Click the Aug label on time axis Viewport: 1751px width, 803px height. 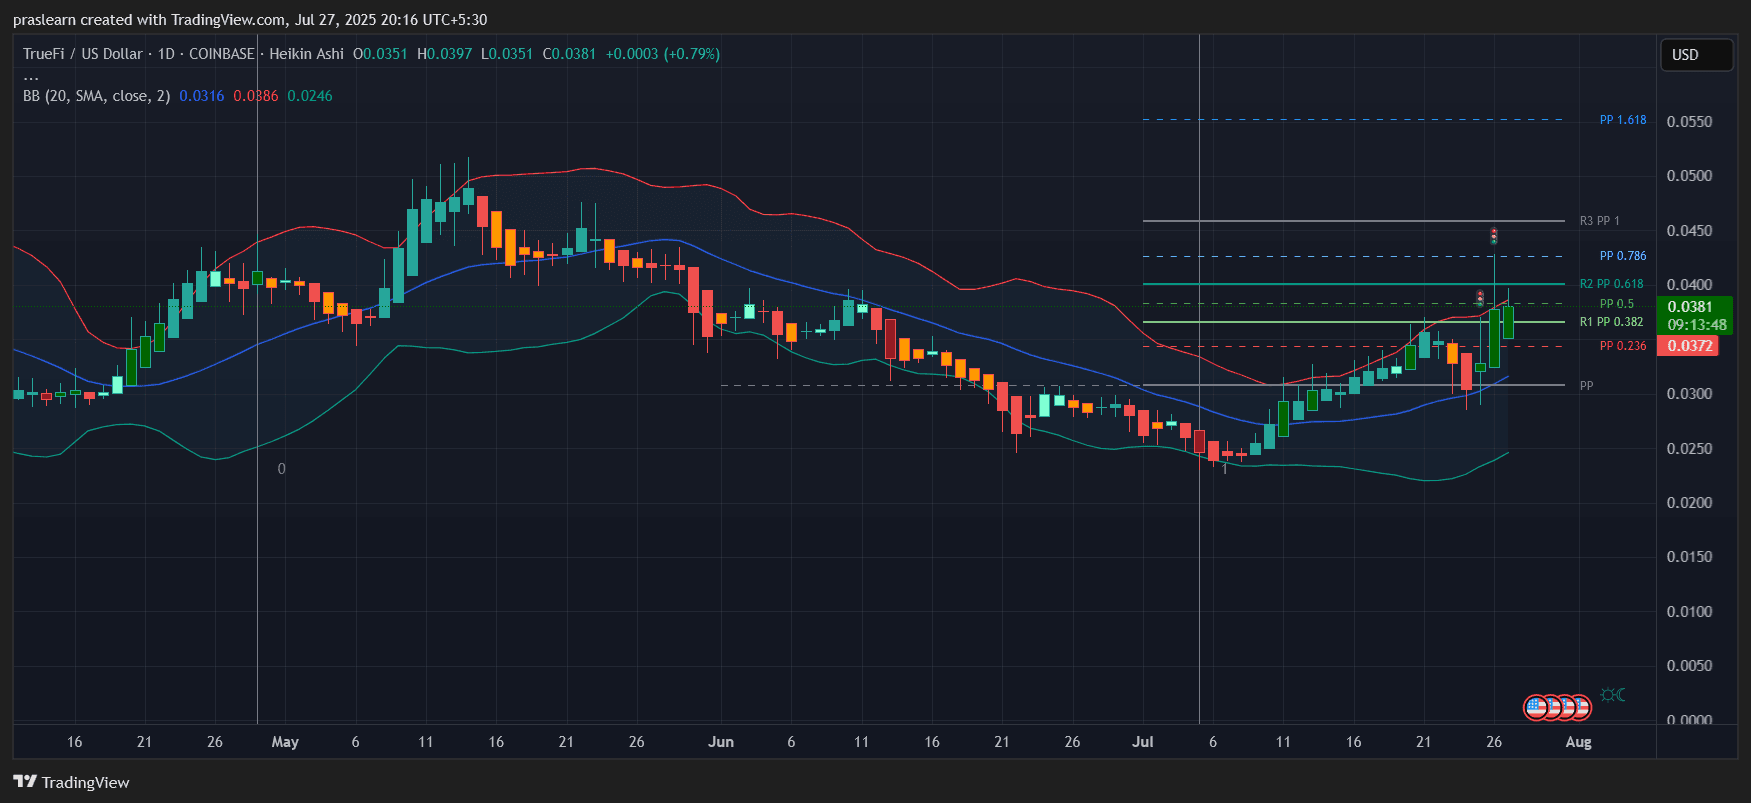1578,742
